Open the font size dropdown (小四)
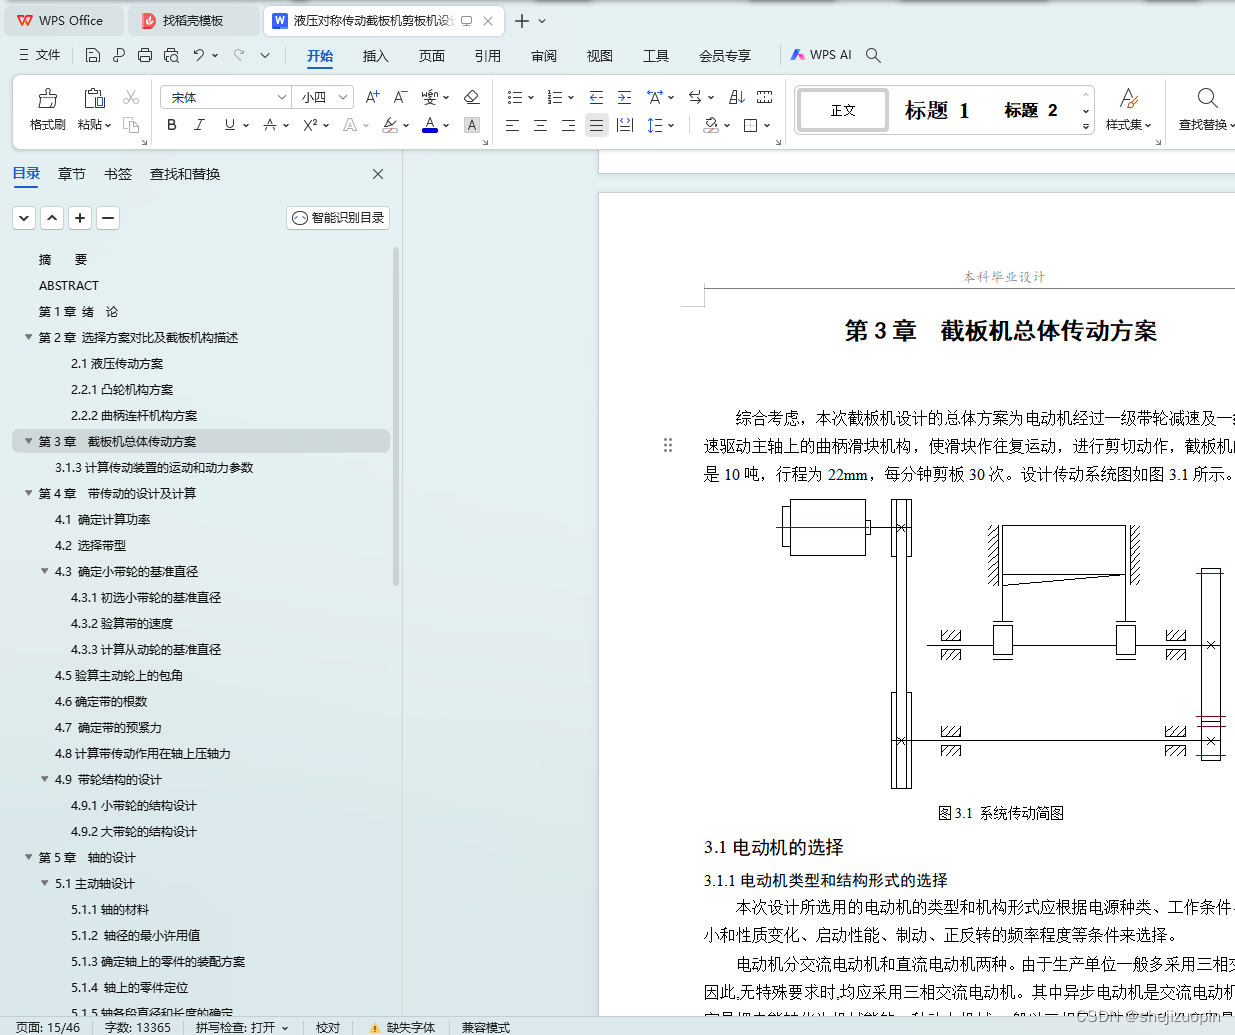 (343, 97)
